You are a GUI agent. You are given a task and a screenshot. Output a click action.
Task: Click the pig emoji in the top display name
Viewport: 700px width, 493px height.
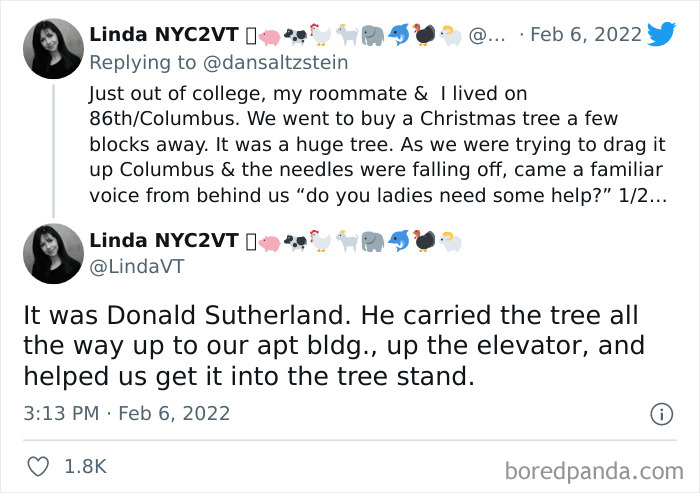[269, 36]
